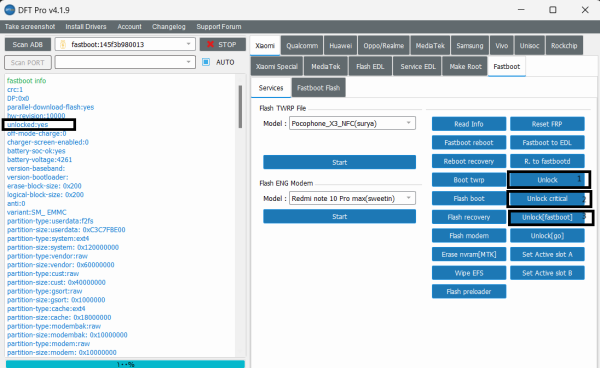
Task: Open the Xiaomi Special sub-tab
Action: (277, 67)
